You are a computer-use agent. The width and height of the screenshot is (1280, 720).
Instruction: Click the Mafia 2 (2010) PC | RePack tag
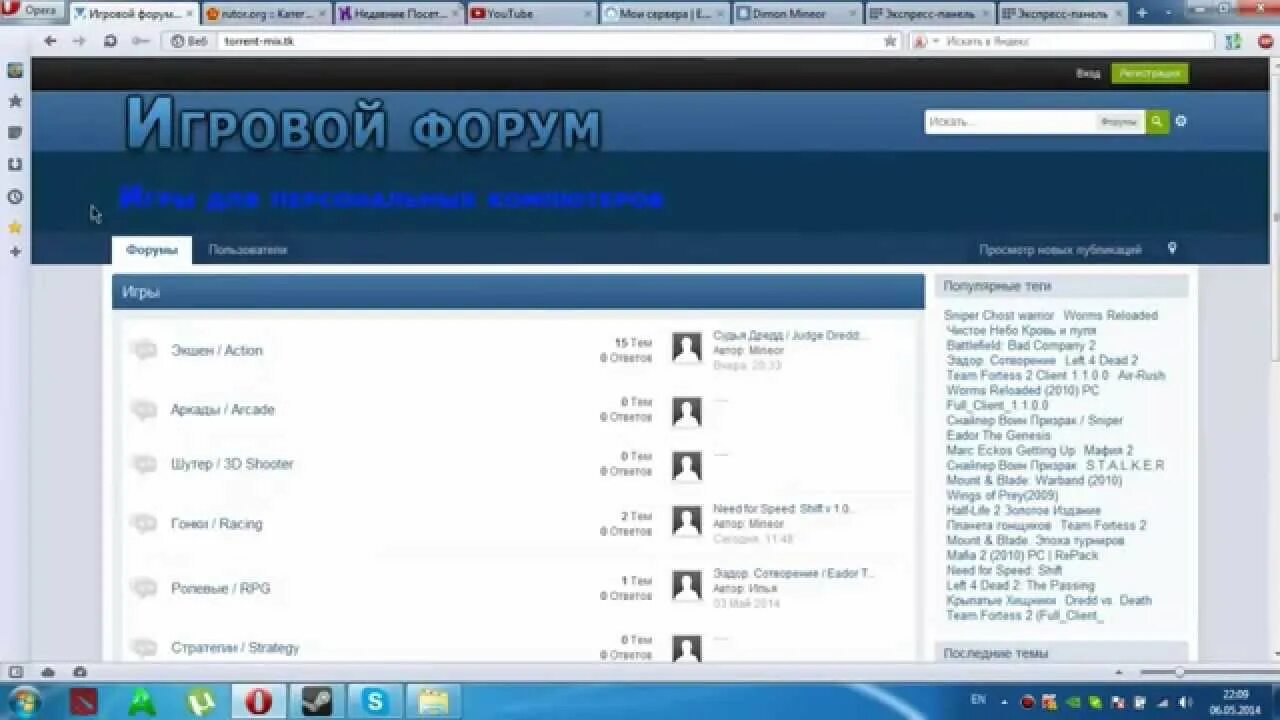coord(1022,556)
